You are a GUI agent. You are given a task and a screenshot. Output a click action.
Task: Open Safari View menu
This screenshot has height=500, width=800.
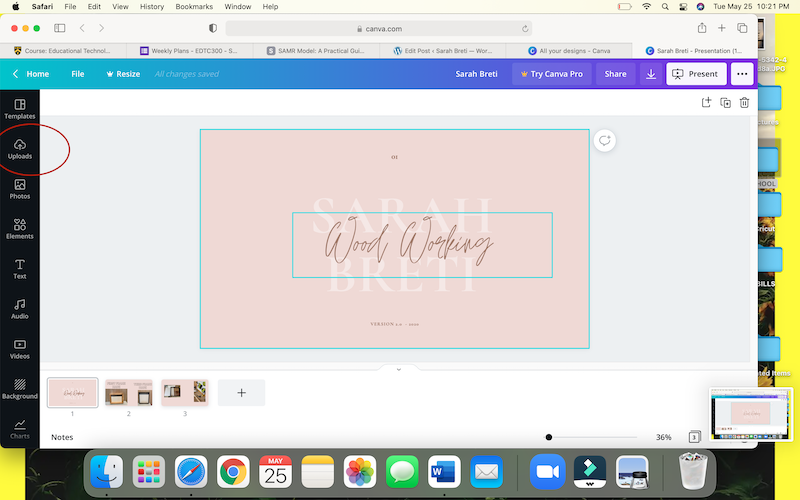pos(120,7)
